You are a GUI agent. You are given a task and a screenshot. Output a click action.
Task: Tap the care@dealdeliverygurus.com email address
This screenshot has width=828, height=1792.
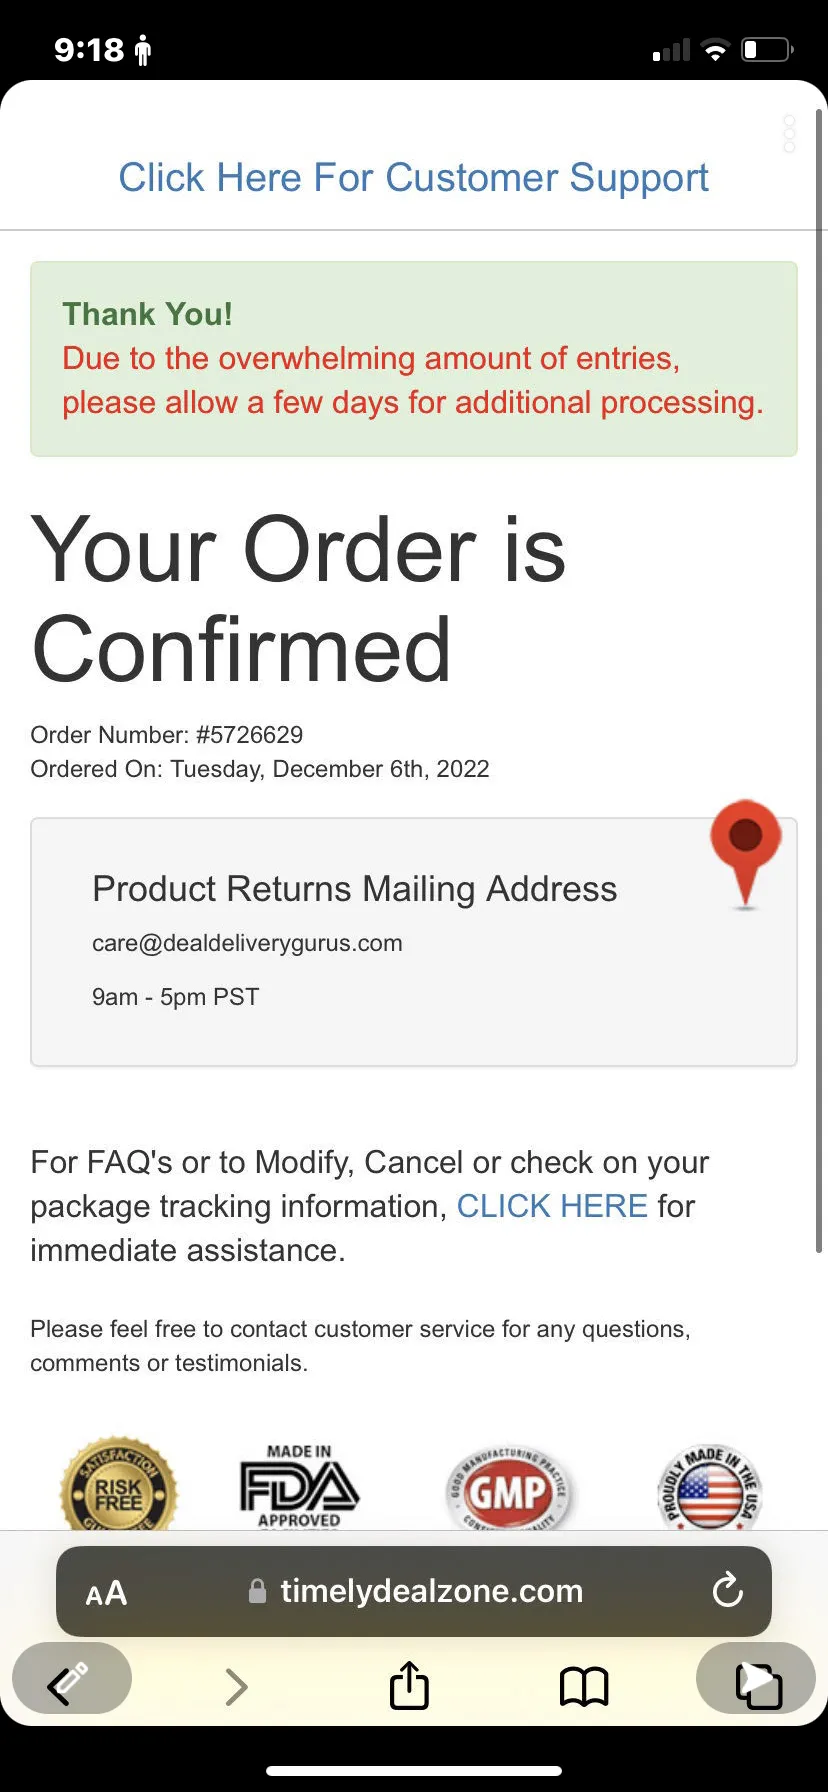(247, 943)
